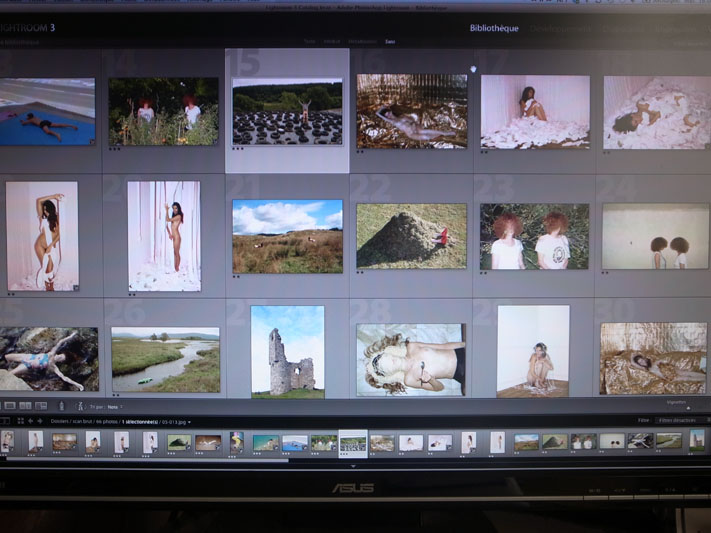
Task: Set star rating under tire photo cell 15
Action: coord(238,148)
